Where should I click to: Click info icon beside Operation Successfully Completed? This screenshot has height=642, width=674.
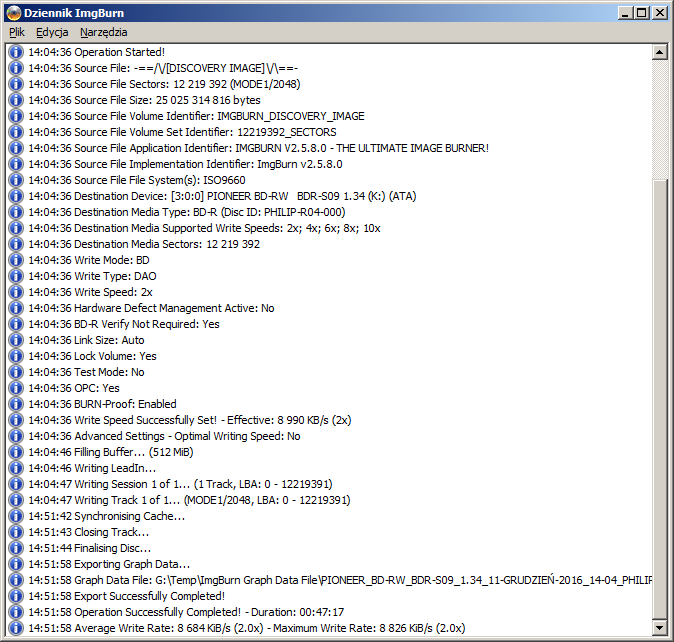click(x=15, y=612)
